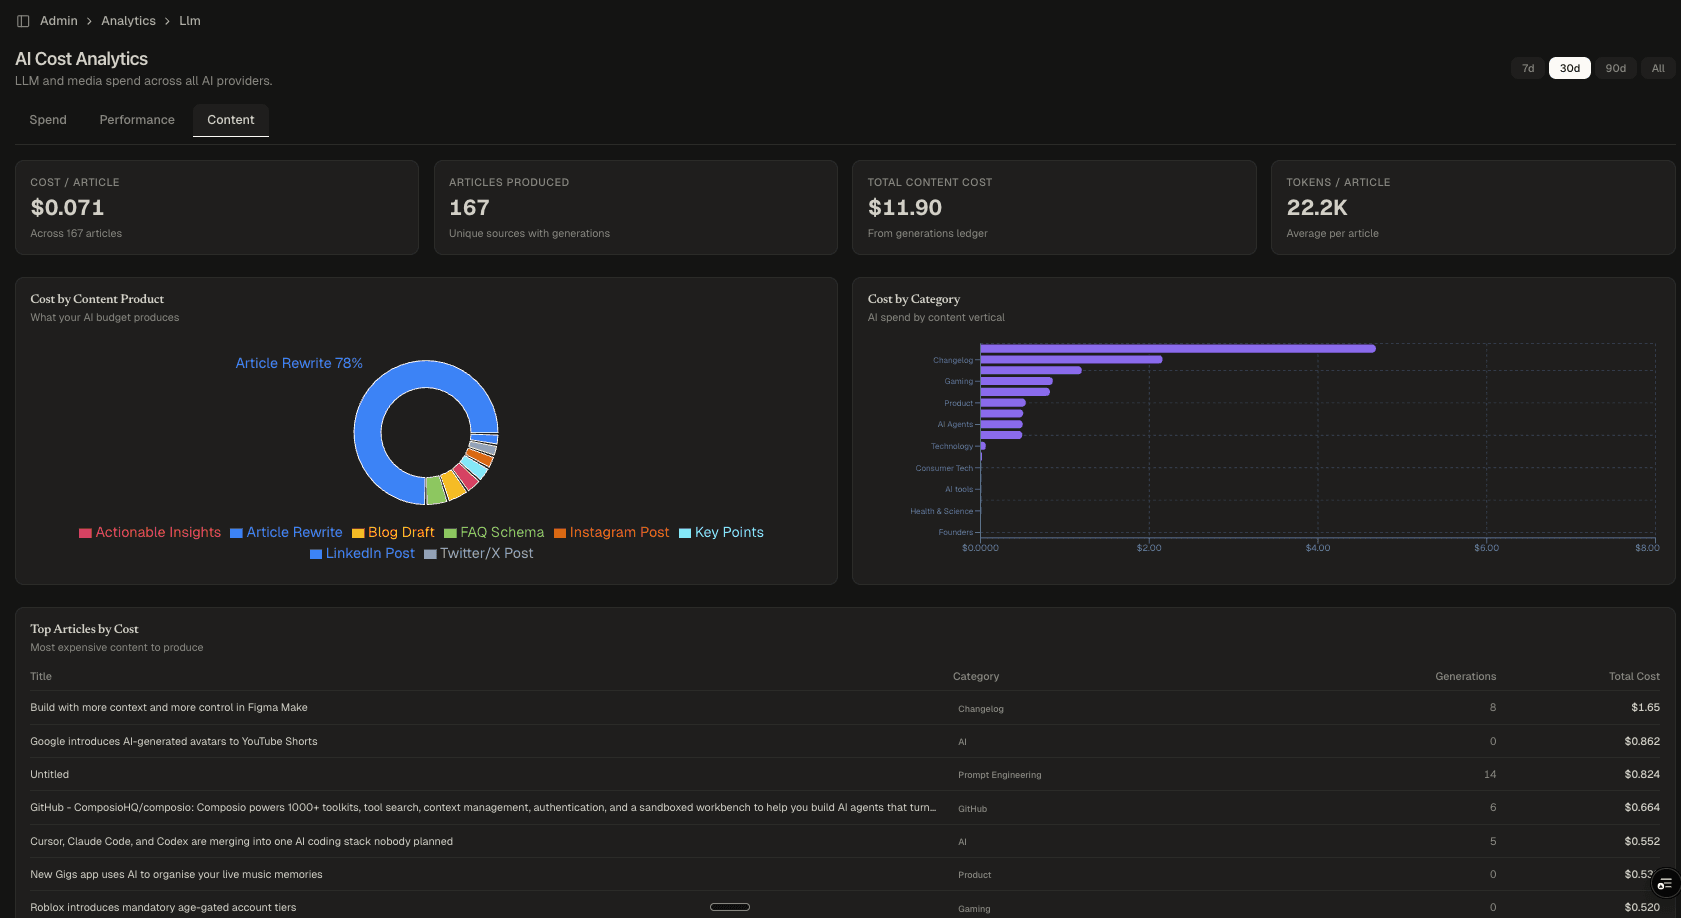
Task: Switch time range to 7d
Action: [1527, 68]
